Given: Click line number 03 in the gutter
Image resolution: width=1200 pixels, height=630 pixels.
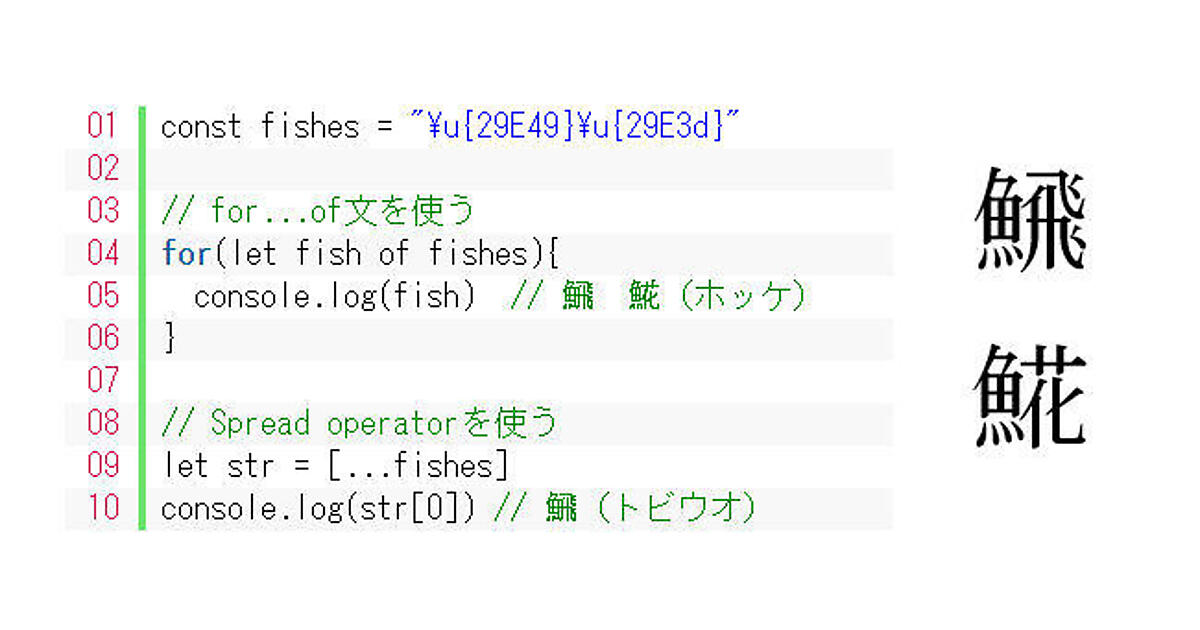Looking at the screenshot, I should 103,211.
